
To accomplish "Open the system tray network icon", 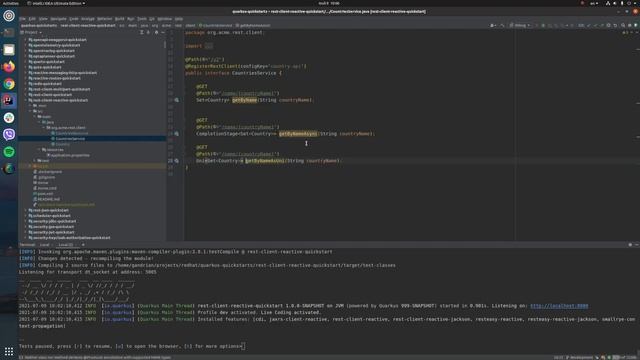I will point(608,3).
